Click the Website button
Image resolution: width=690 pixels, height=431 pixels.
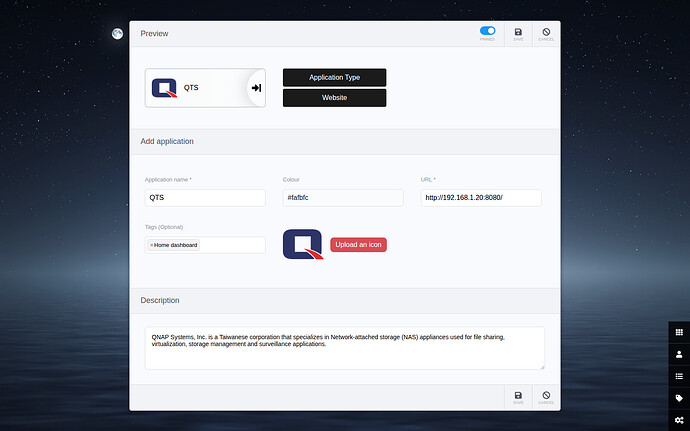[334, 98]
